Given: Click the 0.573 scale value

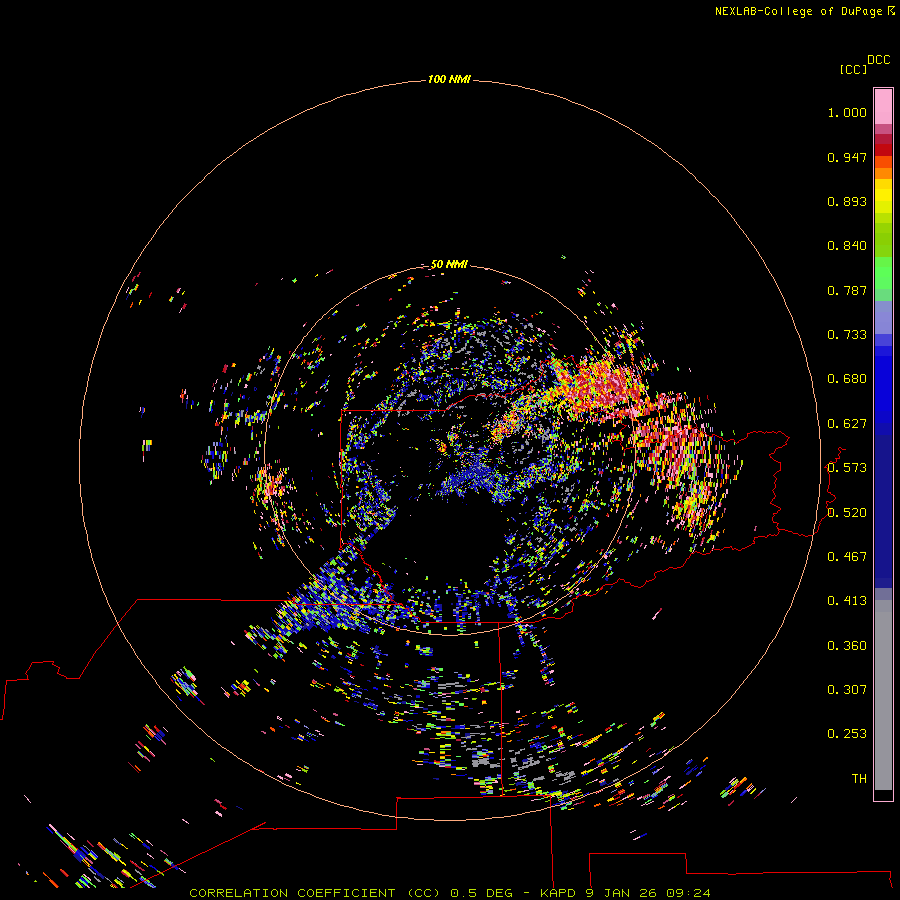Looking at the screenshot, I should pos(847,468).
